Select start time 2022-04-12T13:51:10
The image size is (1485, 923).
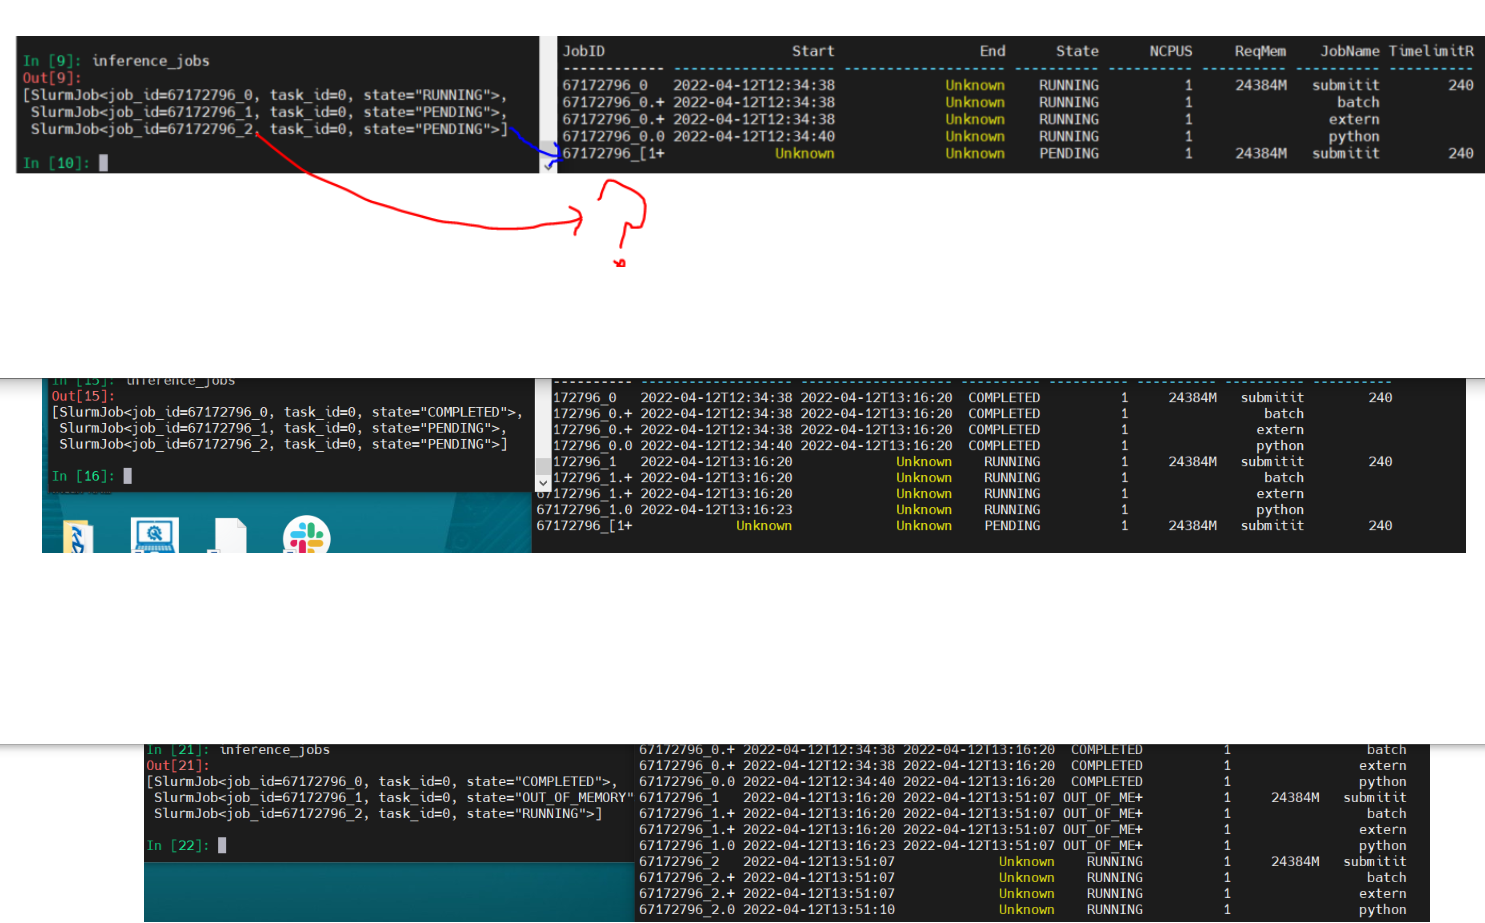819,909
